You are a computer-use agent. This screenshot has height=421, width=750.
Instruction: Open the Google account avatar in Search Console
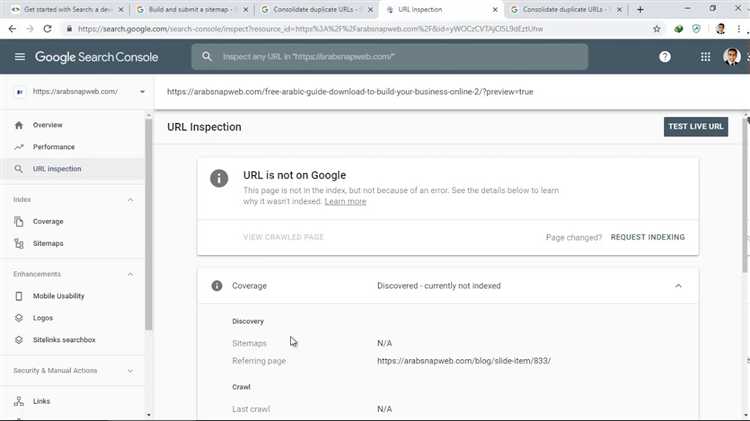[x=732, y=57]
